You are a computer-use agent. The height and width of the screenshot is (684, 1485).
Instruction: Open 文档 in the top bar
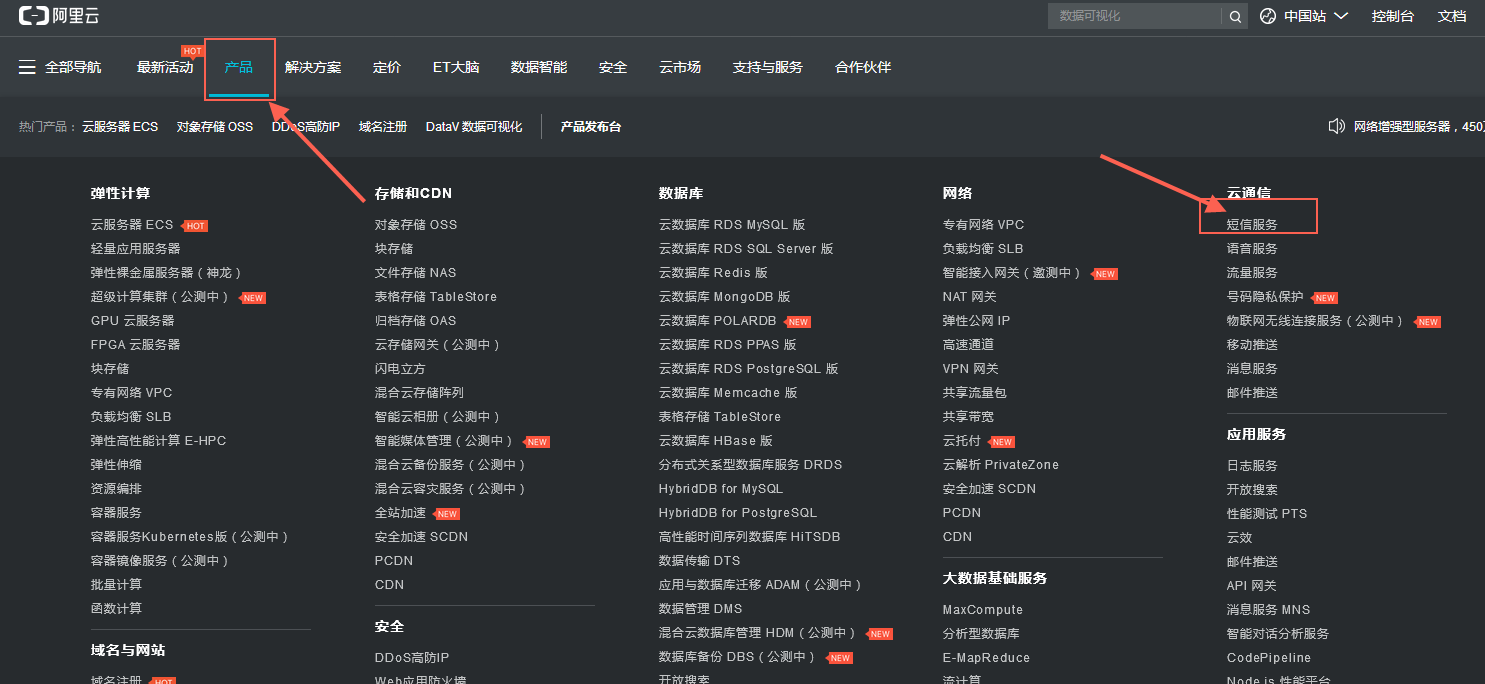1452,16
